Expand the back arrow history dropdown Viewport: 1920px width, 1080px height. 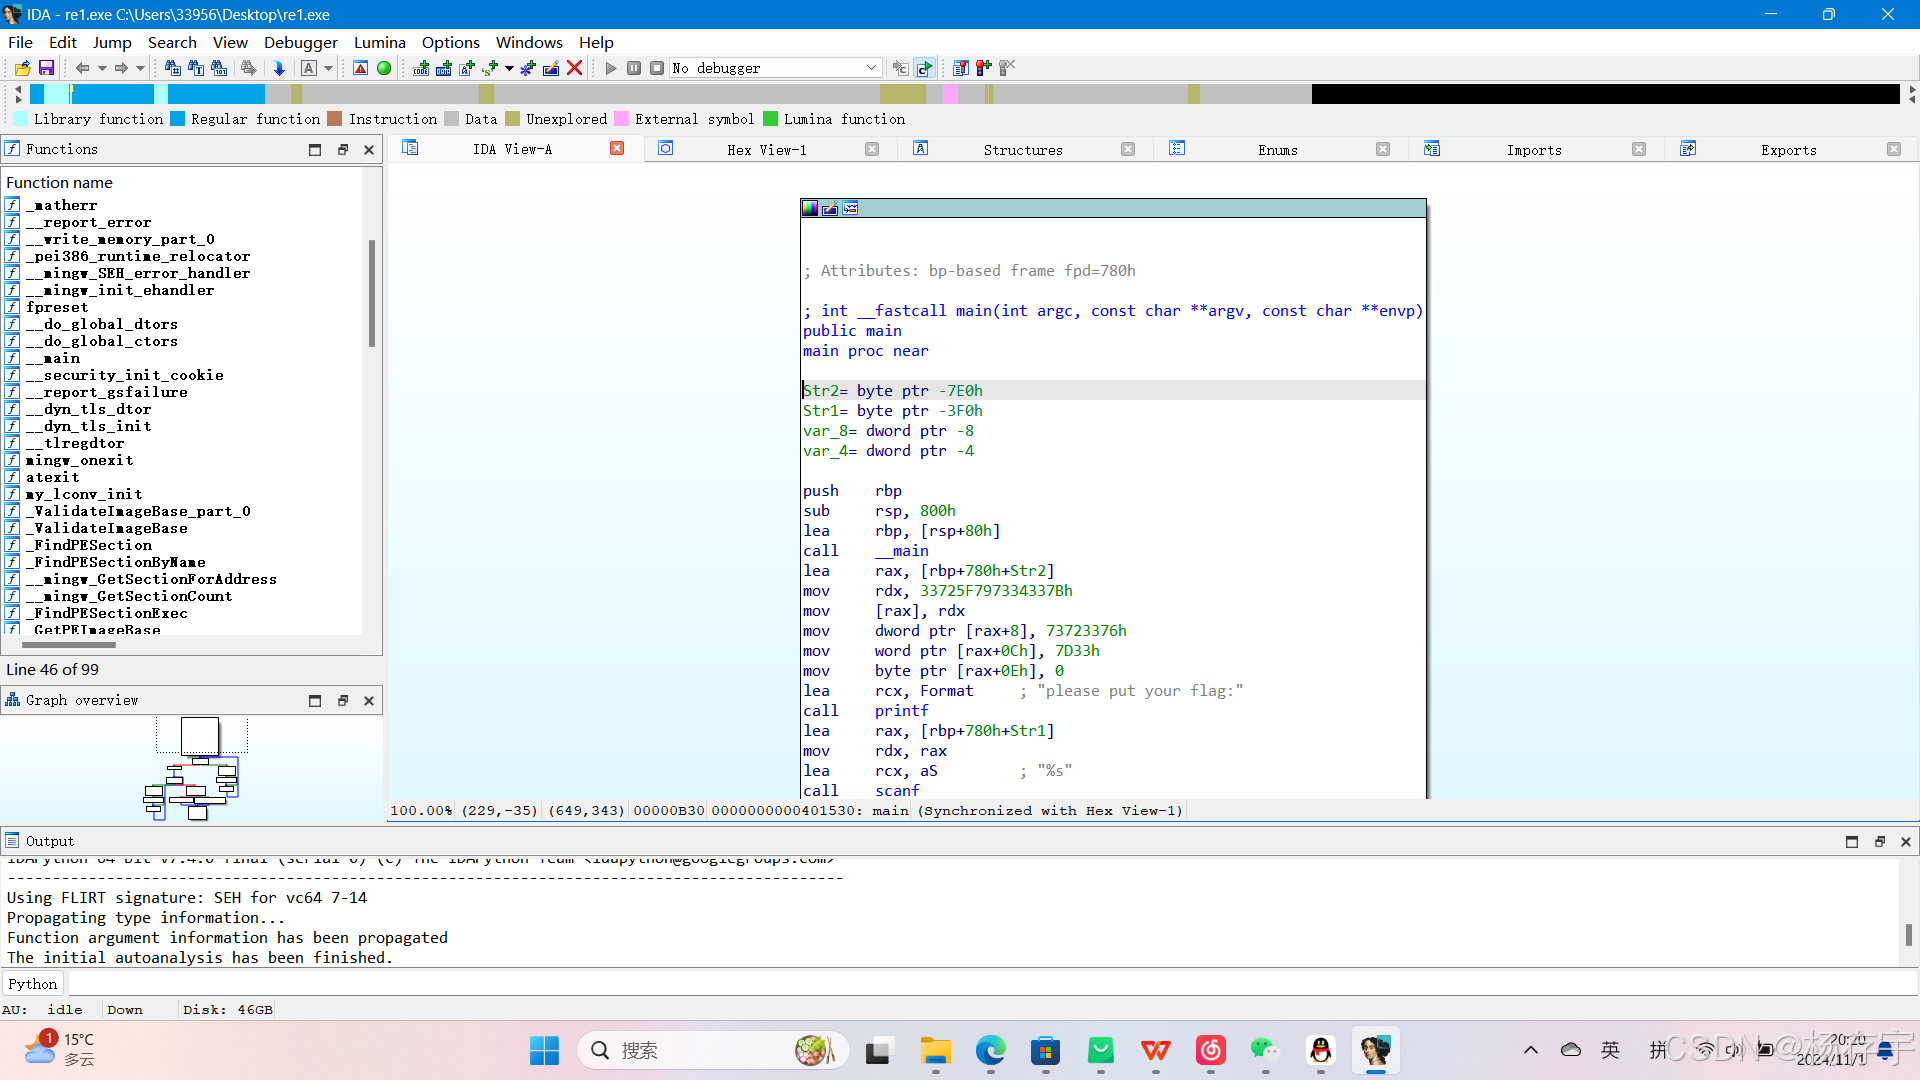[102, 68]
